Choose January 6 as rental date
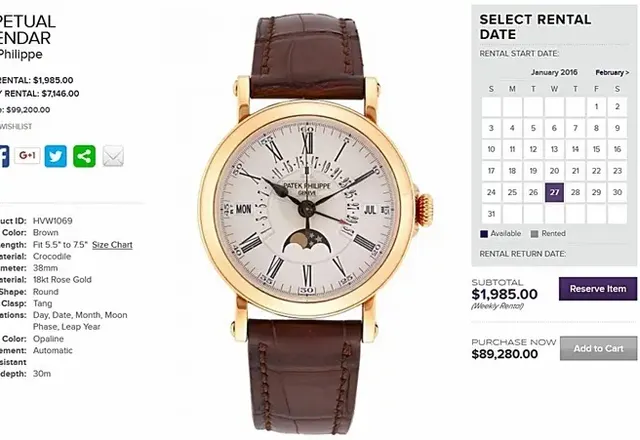Screen dimensions: 640x440 click(x=554, y=128)
